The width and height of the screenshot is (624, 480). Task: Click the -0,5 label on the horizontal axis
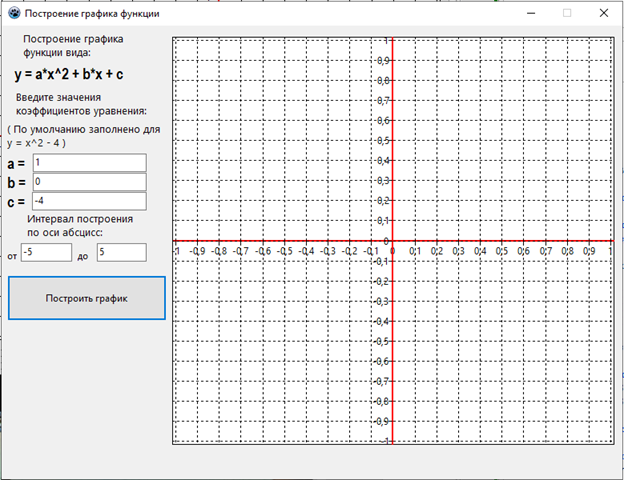[x=284, y=251]
